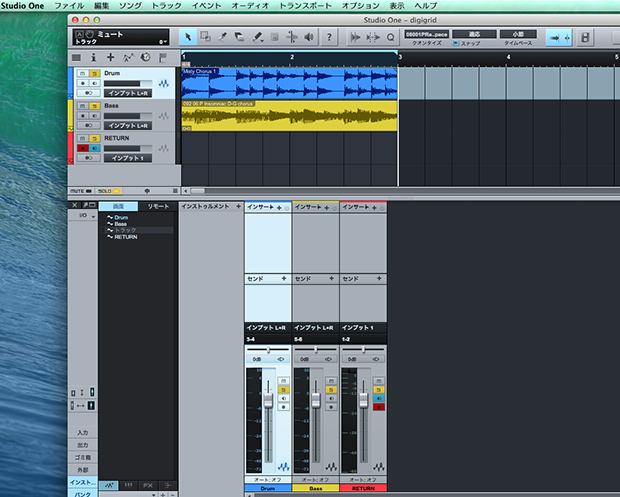Image resolution: width=620 pixels, height=497 pixels.
Task: Open the snap mode dropdown above ステップ
Action: click(x=474, y=34)
